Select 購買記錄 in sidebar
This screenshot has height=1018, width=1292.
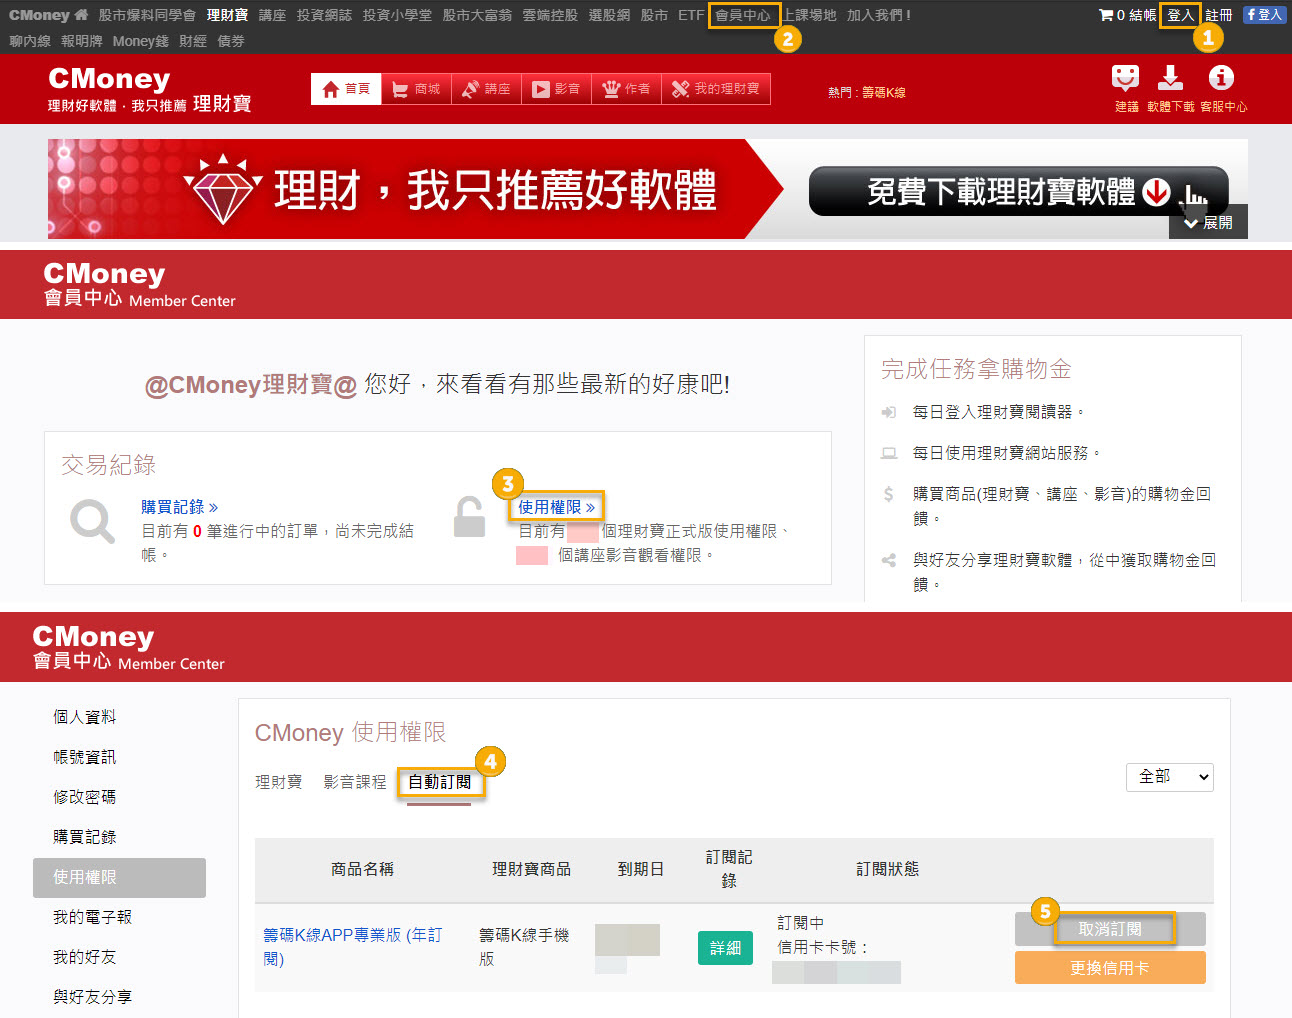click(84, 837)
